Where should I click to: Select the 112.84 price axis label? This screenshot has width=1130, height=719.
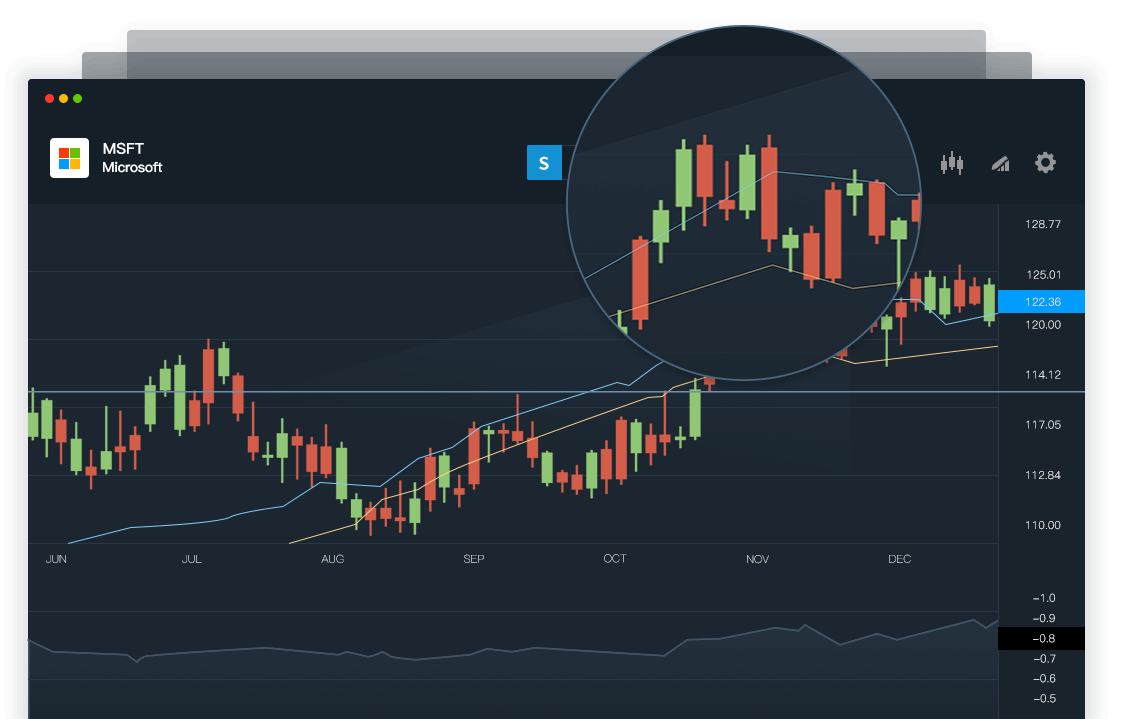pyautogui.click(x=1043, y=475)
